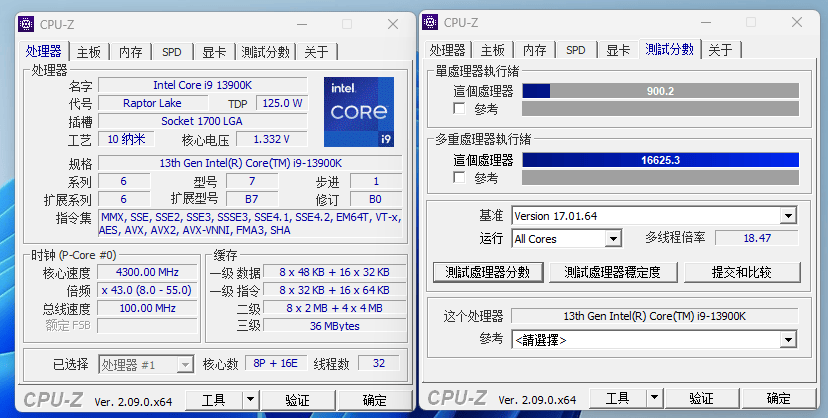This screenshot has height=418, width=828.
Task: Open the SPD tab in right window
Action: [576, 50]
